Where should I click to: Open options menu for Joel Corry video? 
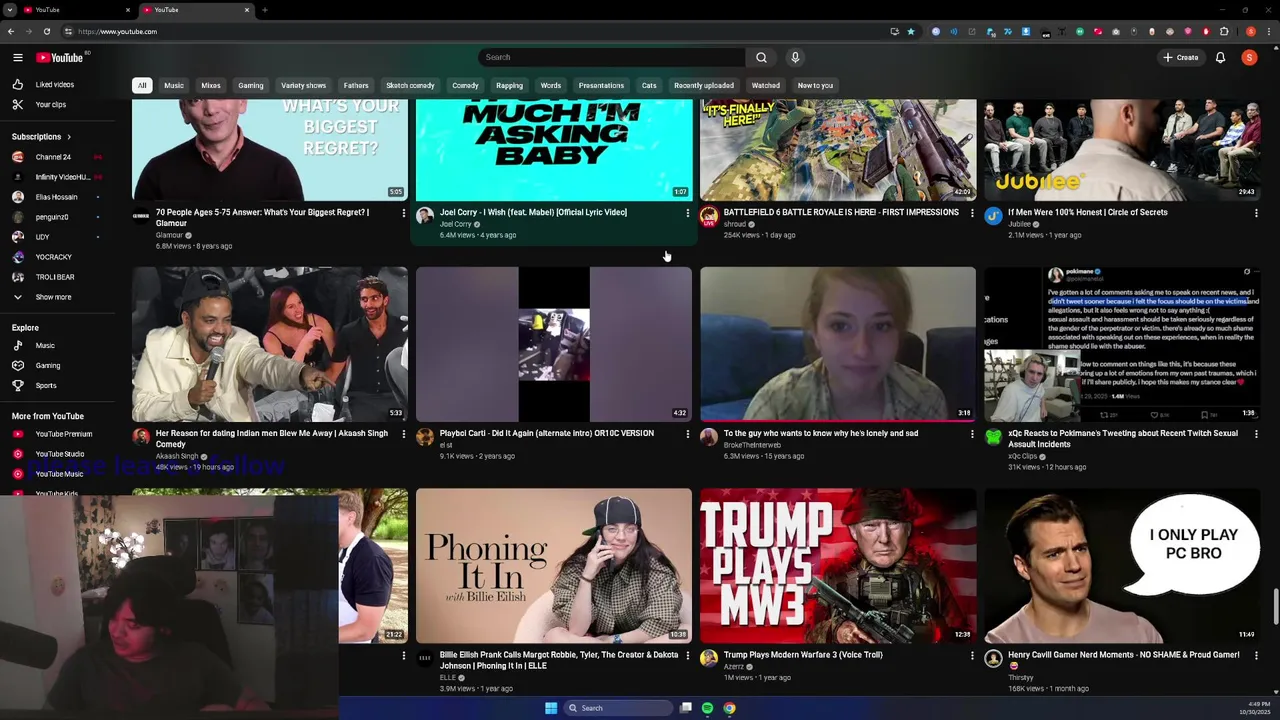pyautogui.click(x=688, y=213)
